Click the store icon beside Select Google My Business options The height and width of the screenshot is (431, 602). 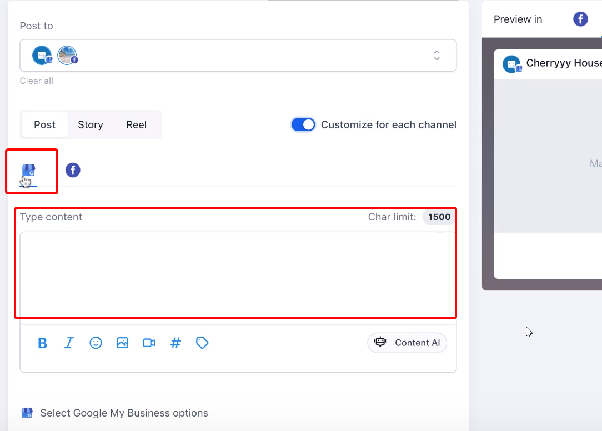point(27,413)
